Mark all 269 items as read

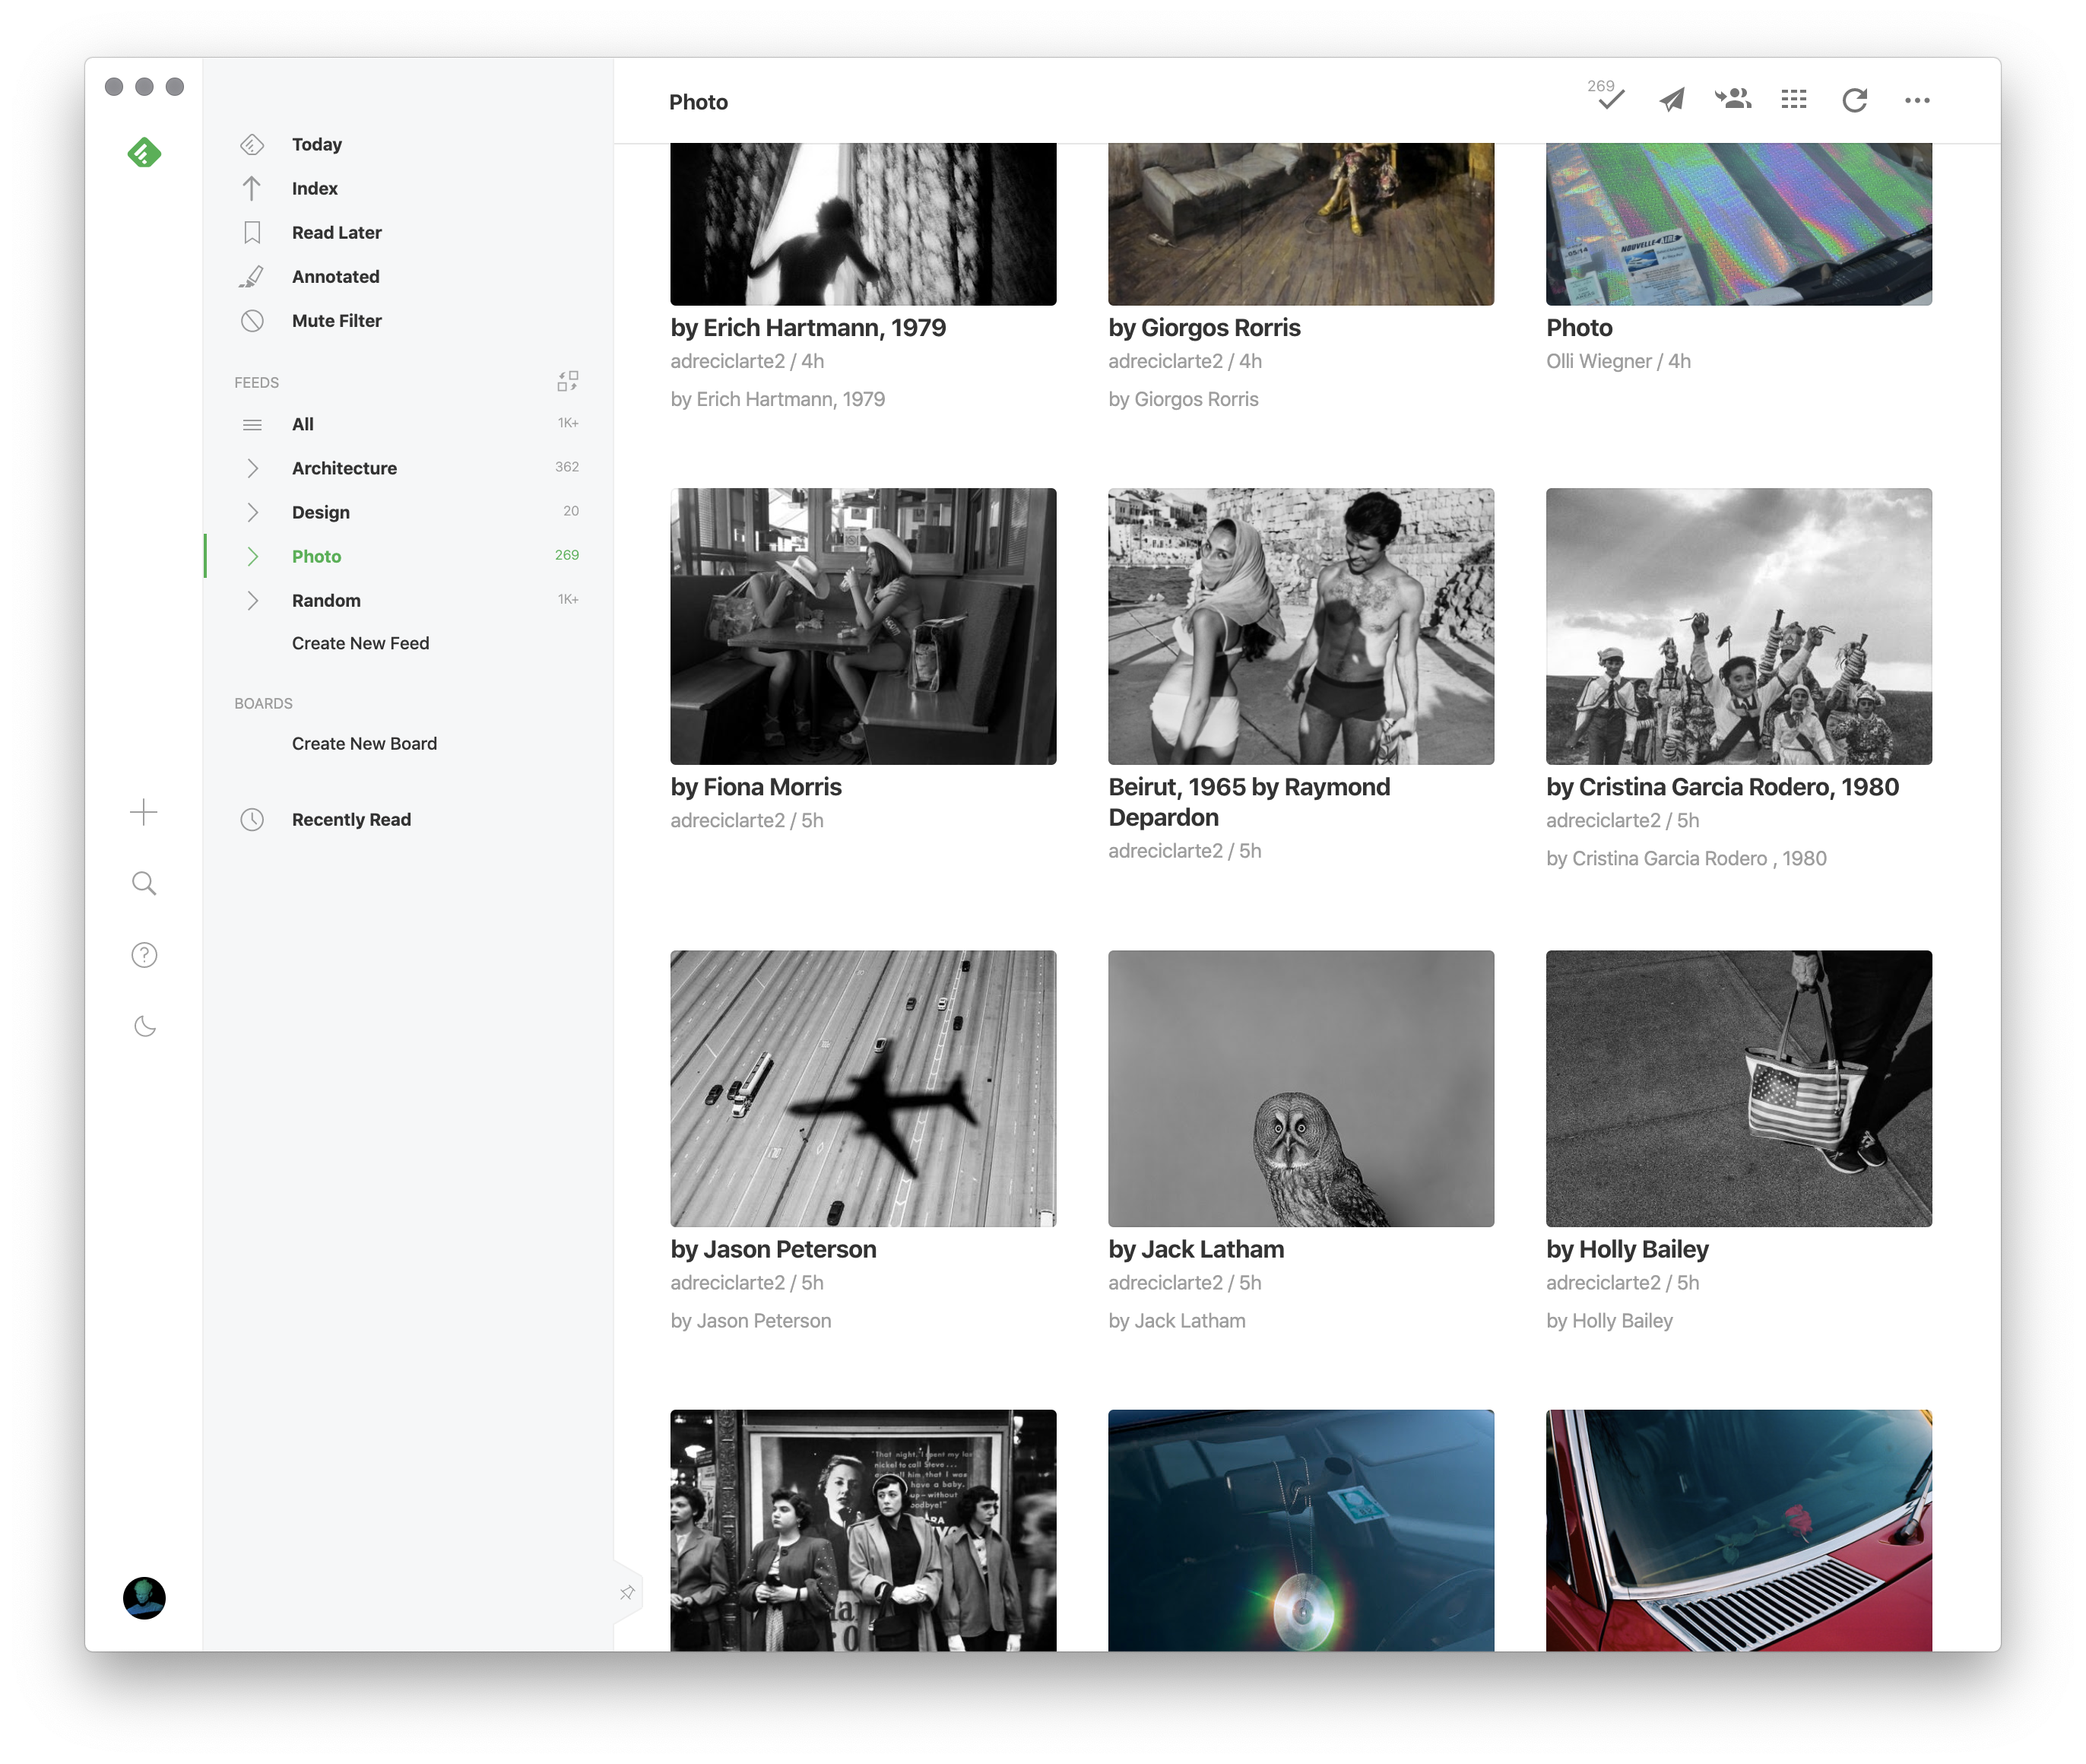1609,99
